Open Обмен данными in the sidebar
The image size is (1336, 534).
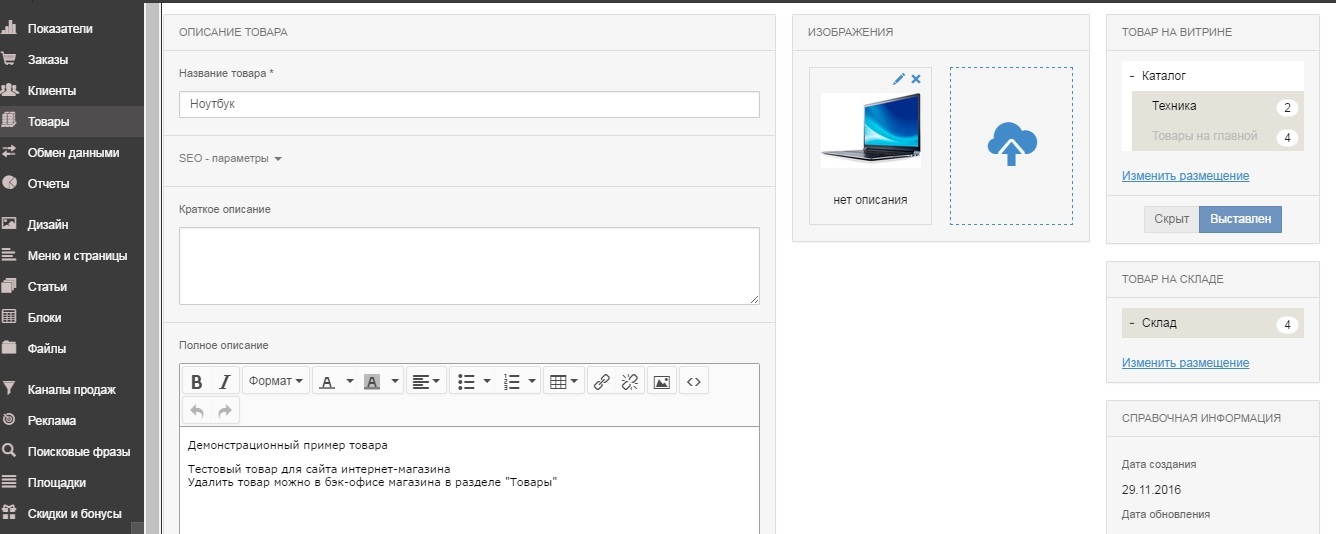[x=72, y=153]
